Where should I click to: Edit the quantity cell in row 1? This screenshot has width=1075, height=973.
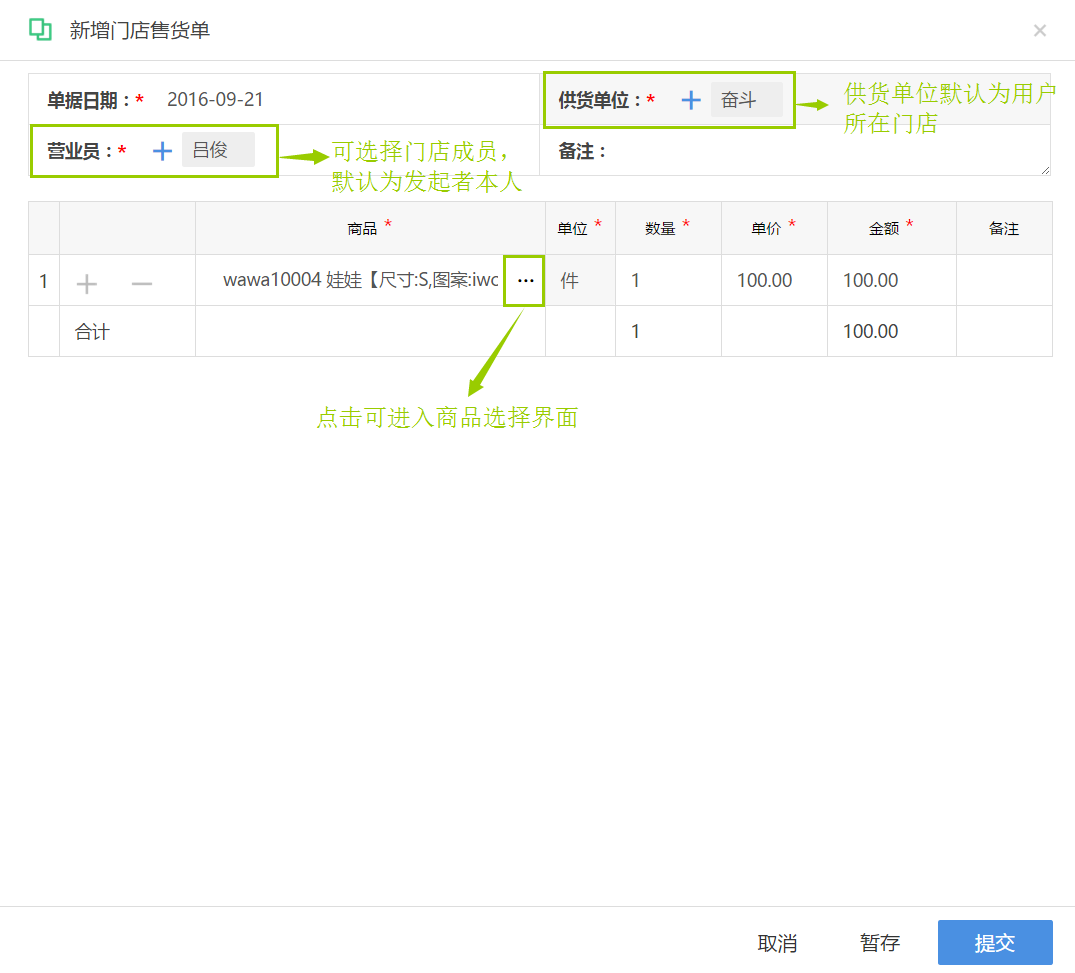point(668,280)
